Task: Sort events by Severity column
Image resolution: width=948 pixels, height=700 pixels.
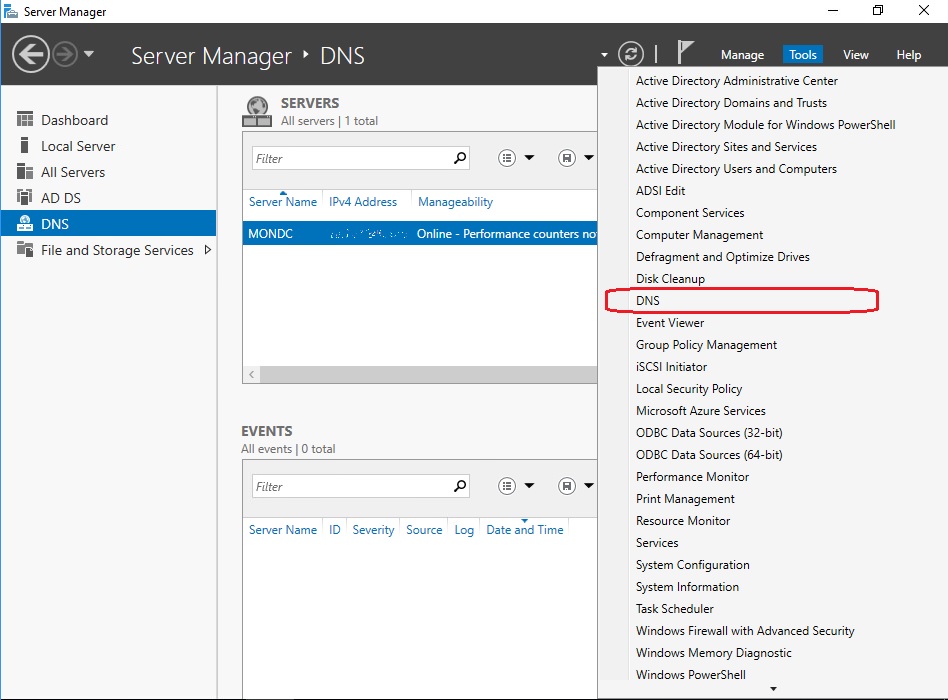Action: coord(373,530)
